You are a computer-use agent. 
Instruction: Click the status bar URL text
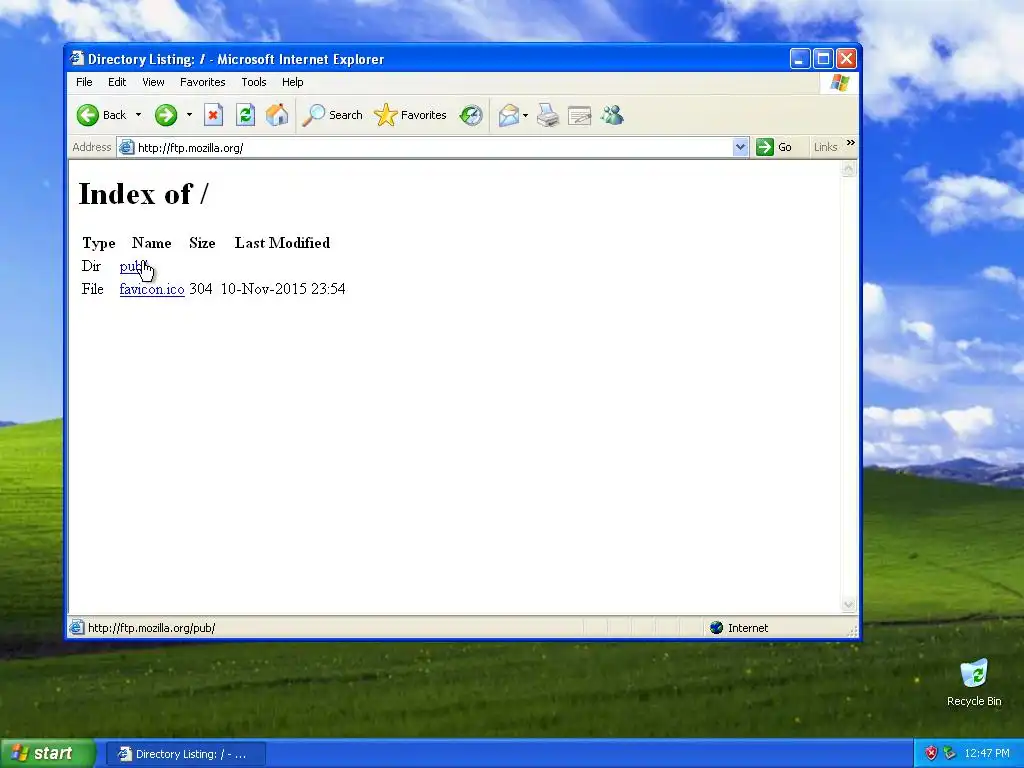click(152, 628)
